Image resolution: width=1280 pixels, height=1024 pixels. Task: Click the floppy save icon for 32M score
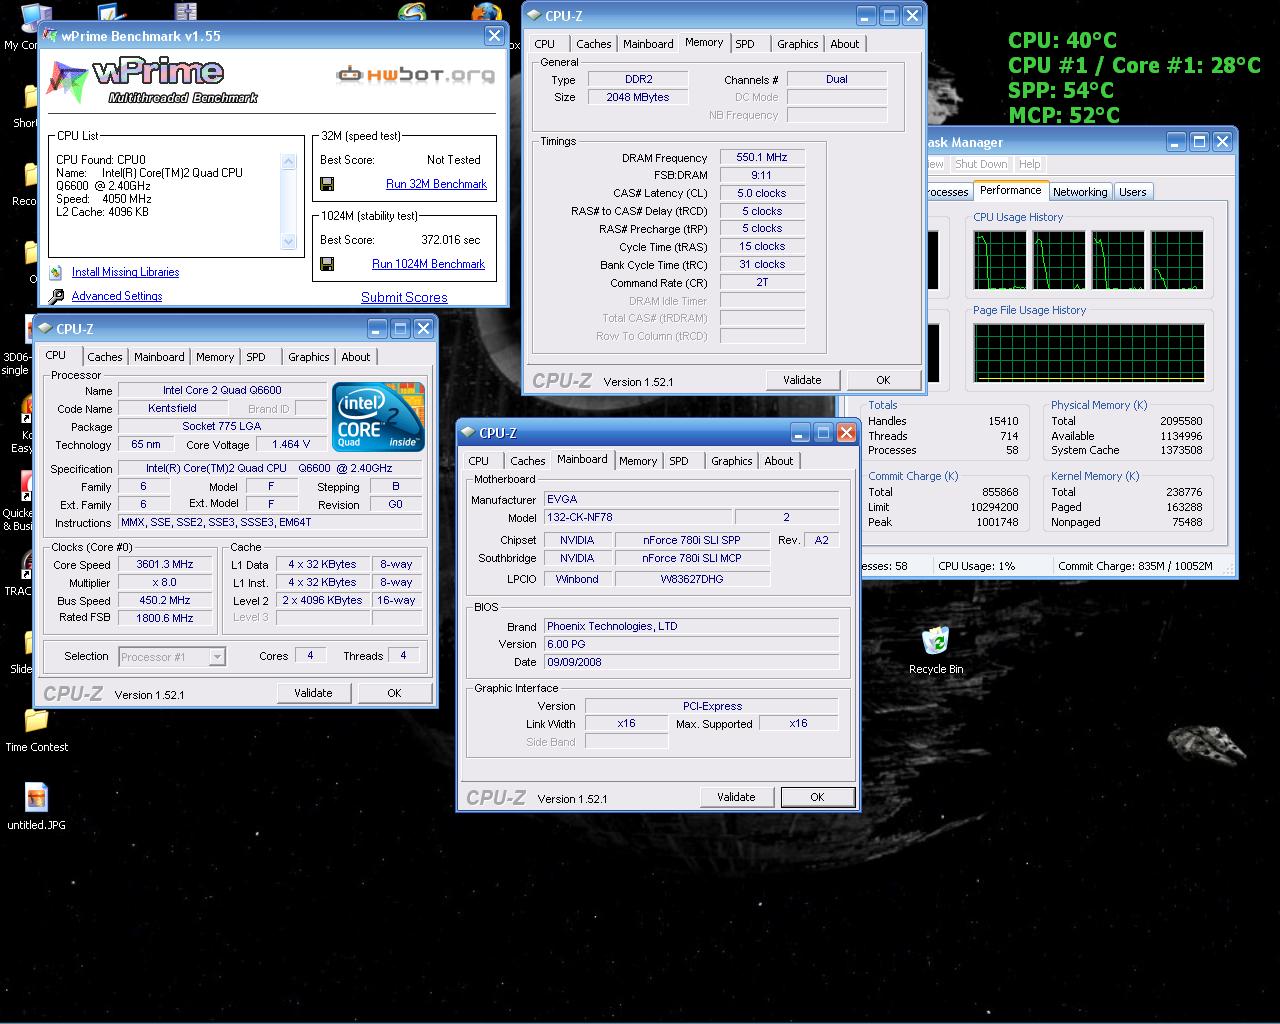[x=326, y=184]
